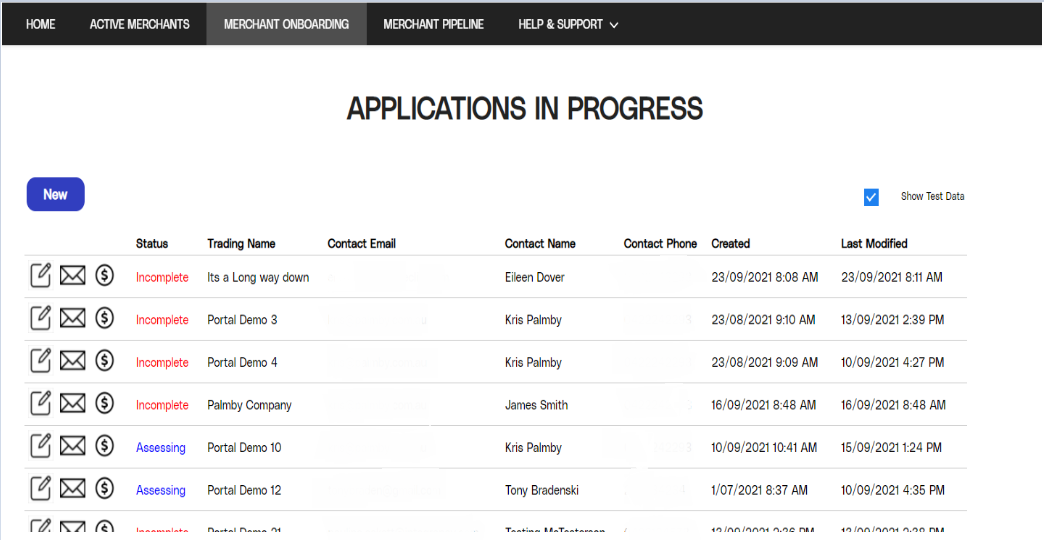Click the New application button
This screenshot has height=540, width=1044.
[x=56, y=194]
